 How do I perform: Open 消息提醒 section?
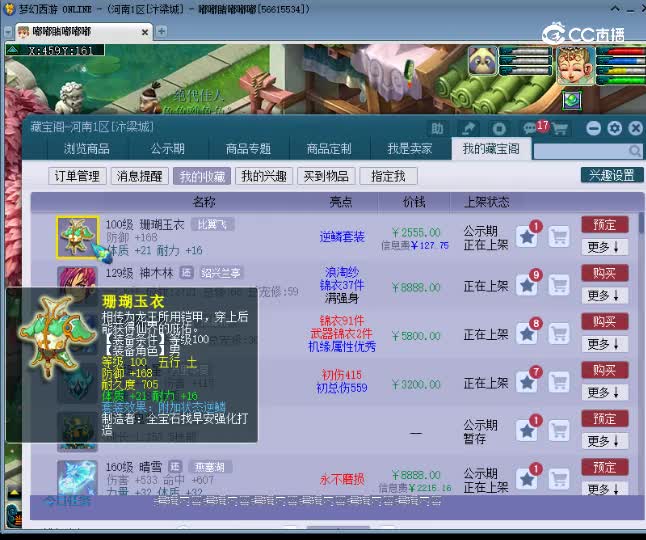pyautogui.click(x=139, y=176)
